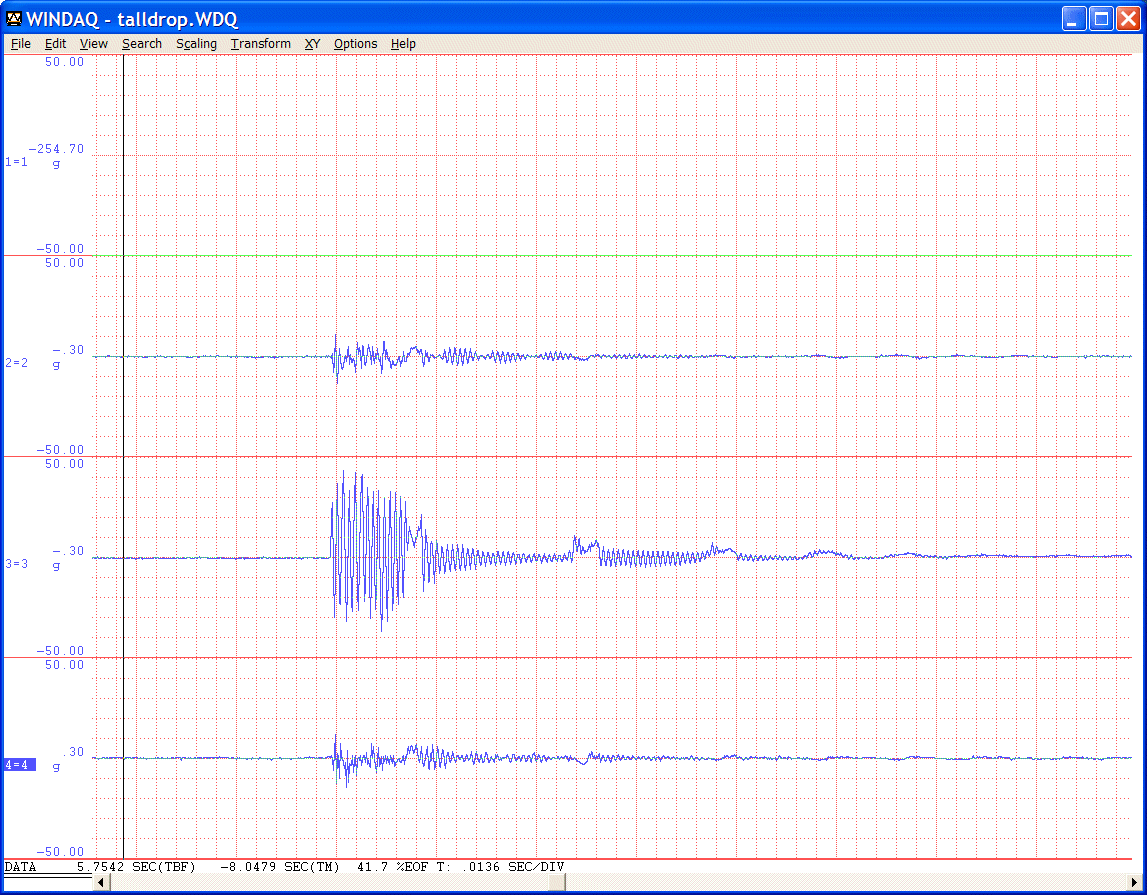
Task: Open the Edit menu
Action: click(x=55, y=44)
